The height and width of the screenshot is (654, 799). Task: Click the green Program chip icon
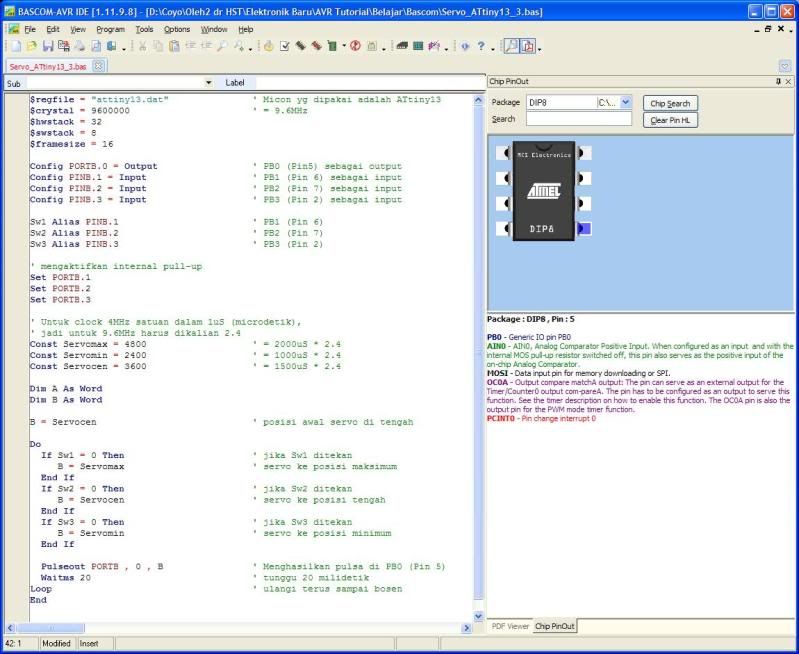point(332,46)
